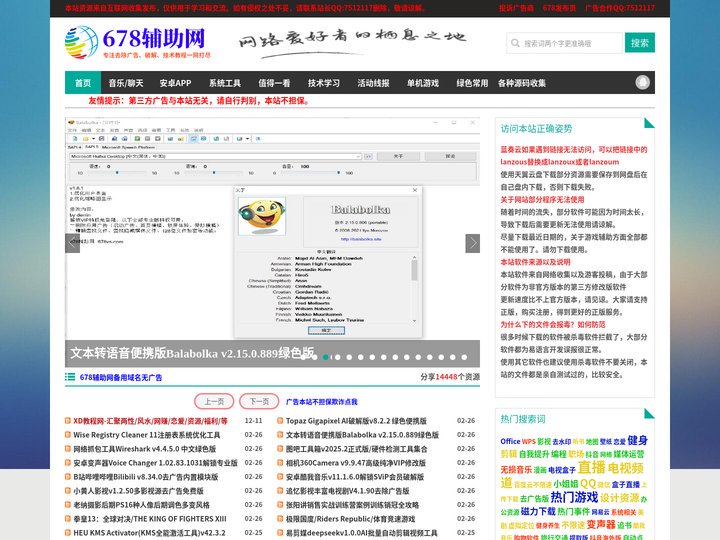Click the 直播 hot search tag
Viewport: 720px width, 540px height.
pos(591,467)
